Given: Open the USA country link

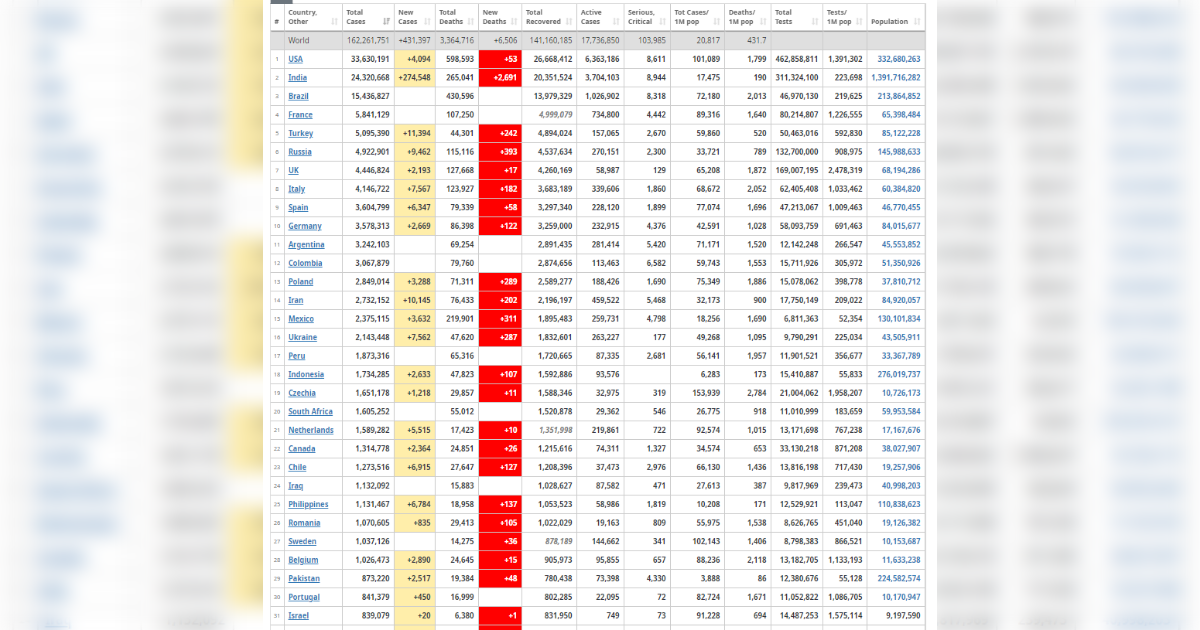Looking at the screenshot, I should [x=295, y=59].
